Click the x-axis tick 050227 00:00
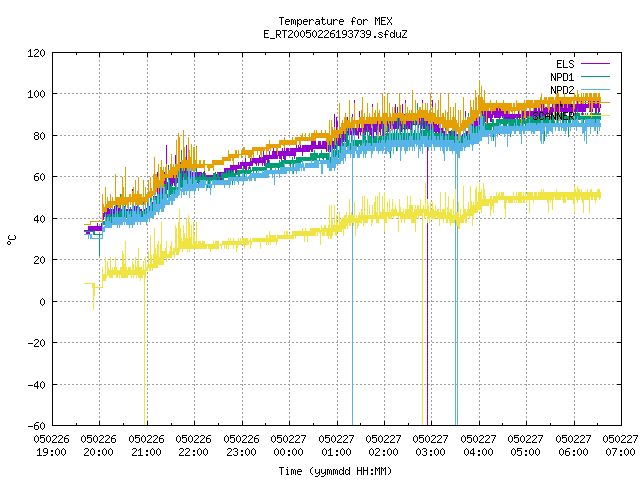640x480 pixels. pyautogui.click(x=289, y=446)
